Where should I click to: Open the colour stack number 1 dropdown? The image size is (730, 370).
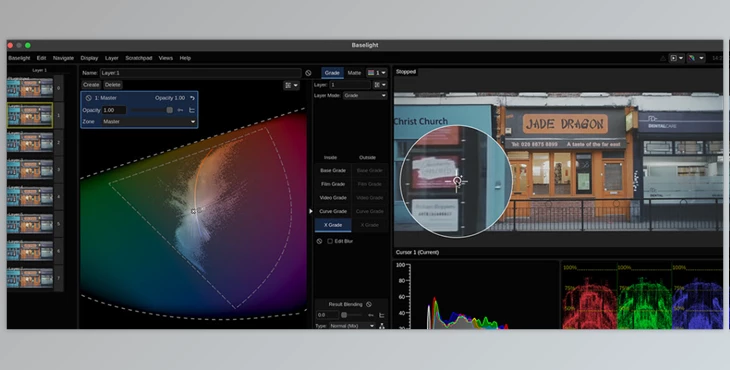[x=377, y=73]
